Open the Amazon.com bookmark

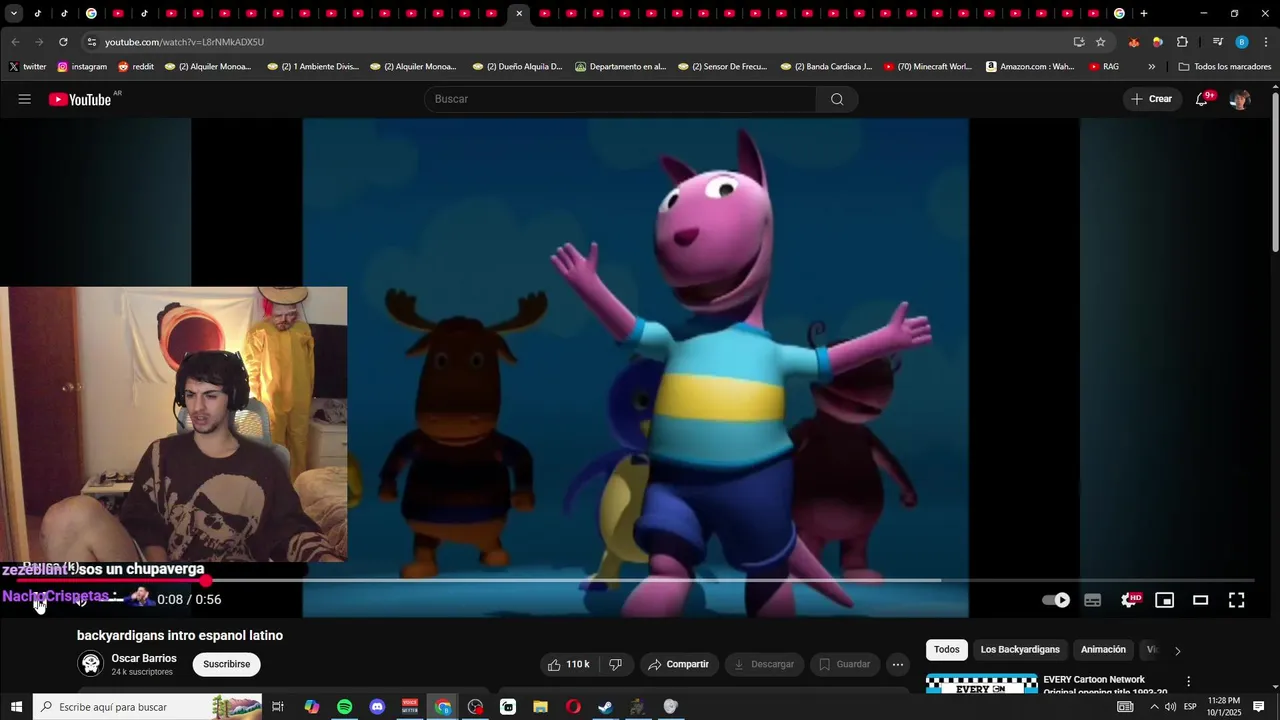click(1030, 67)
